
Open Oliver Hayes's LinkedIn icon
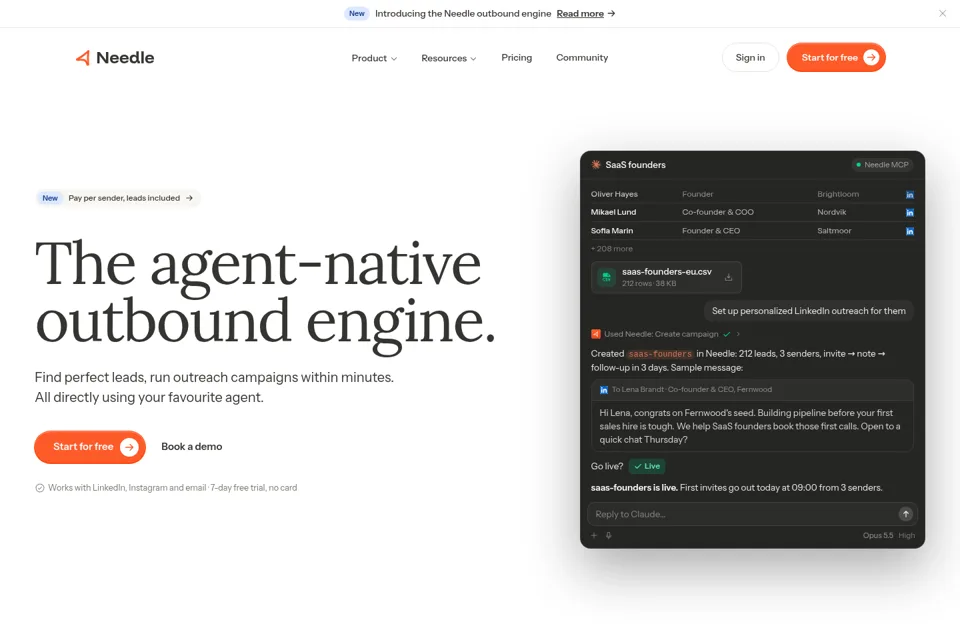tap(910, 195)
